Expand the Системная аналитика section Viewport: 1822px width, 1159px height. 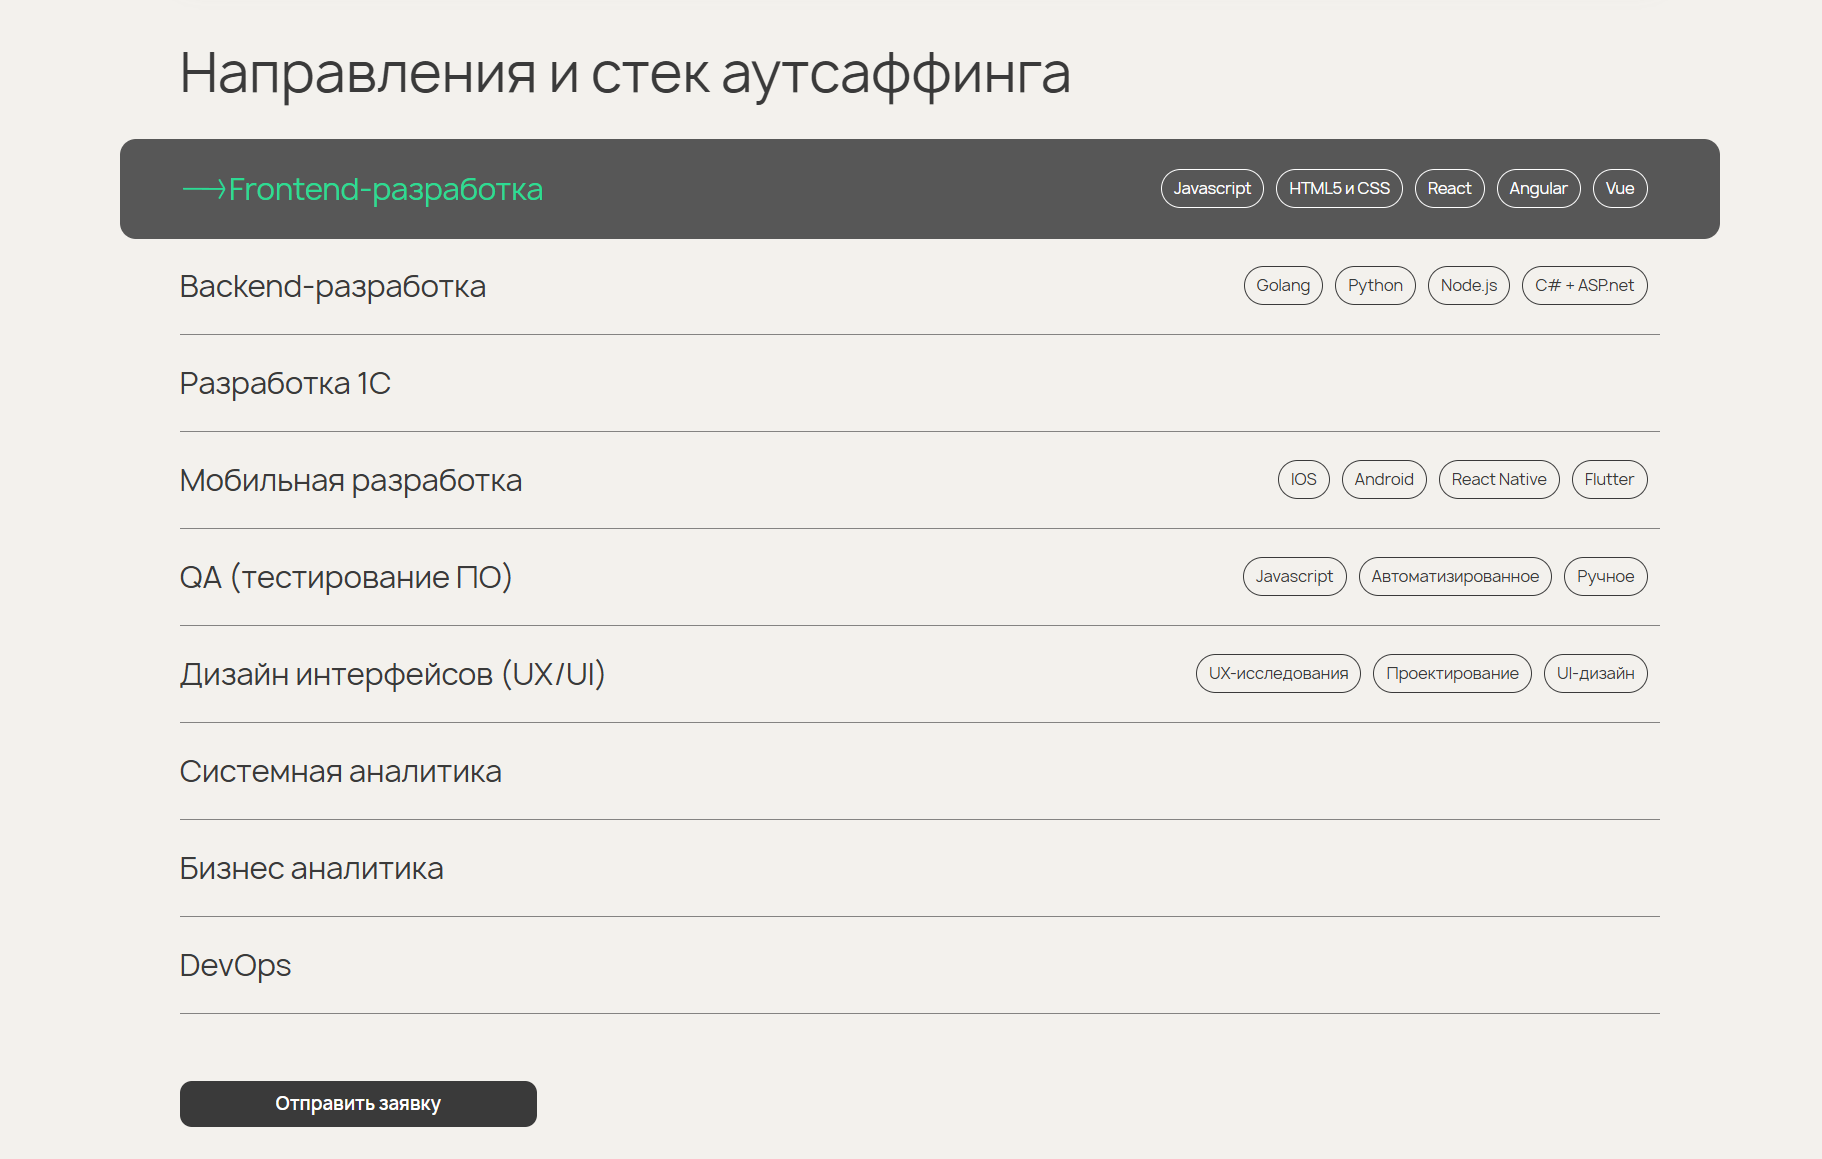click(341, 771)
